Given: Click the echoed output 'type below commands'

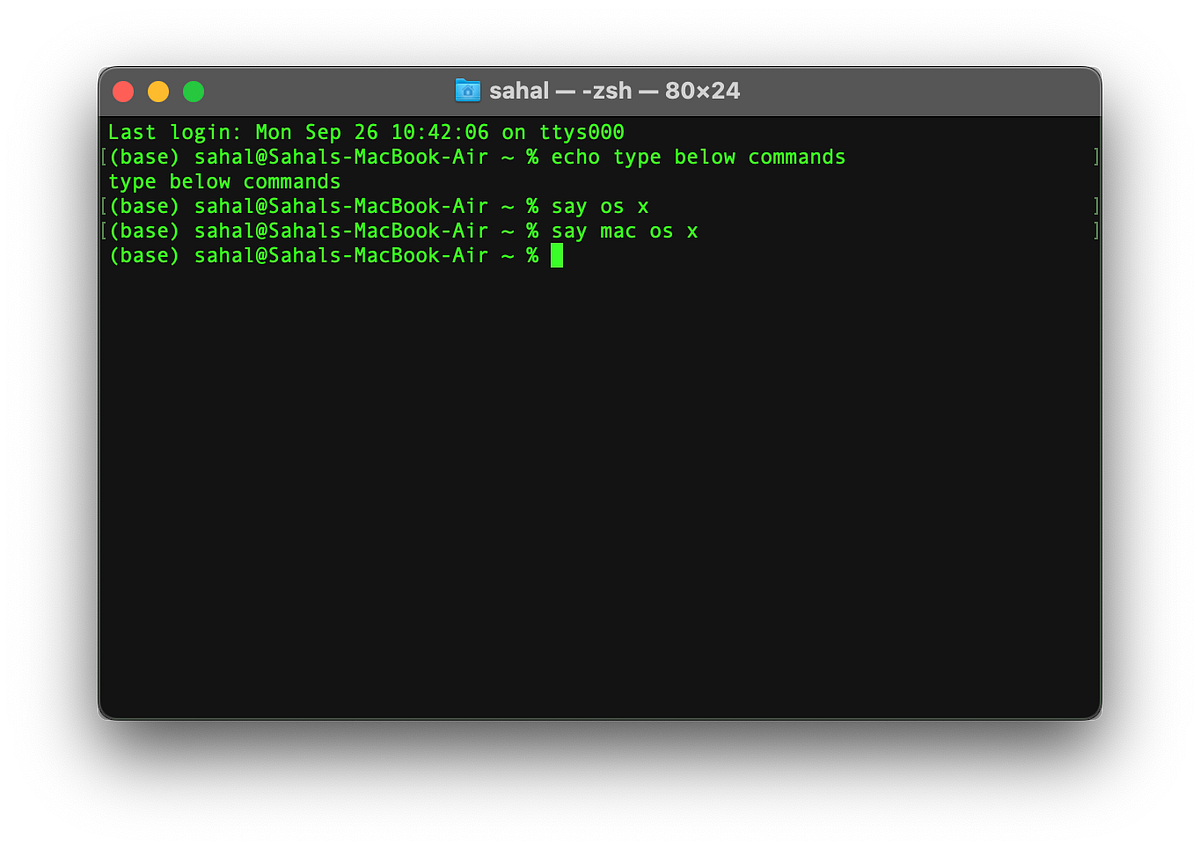Looking at the screenshot, I should 223,181.
